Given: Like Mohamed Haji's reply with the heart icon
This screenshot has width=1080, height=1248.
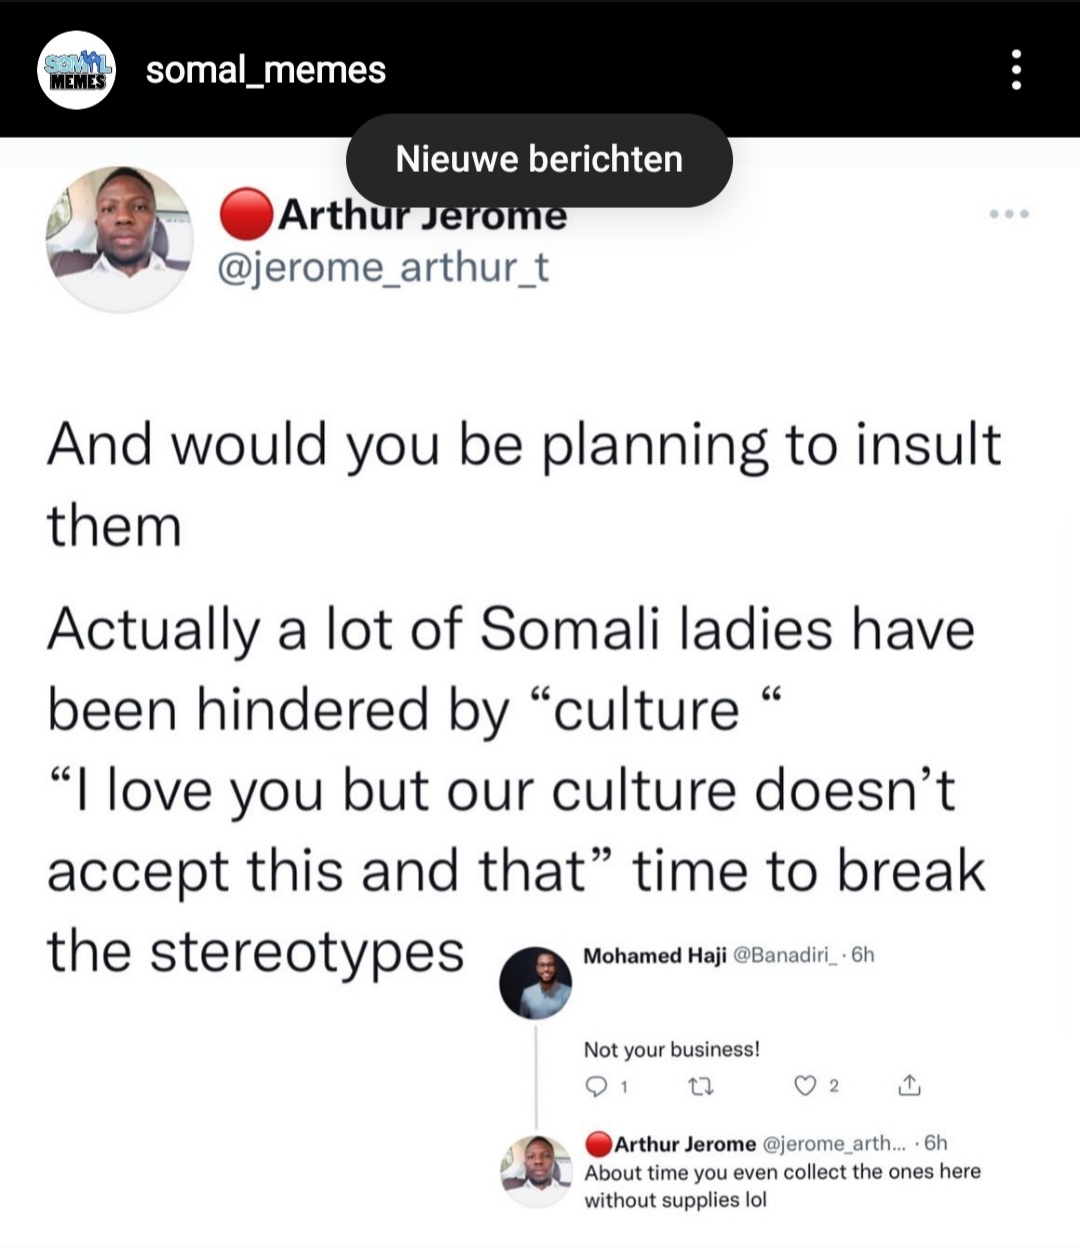Looking at the screenshot, I should pyautogui.click(x=806, y=1086).
